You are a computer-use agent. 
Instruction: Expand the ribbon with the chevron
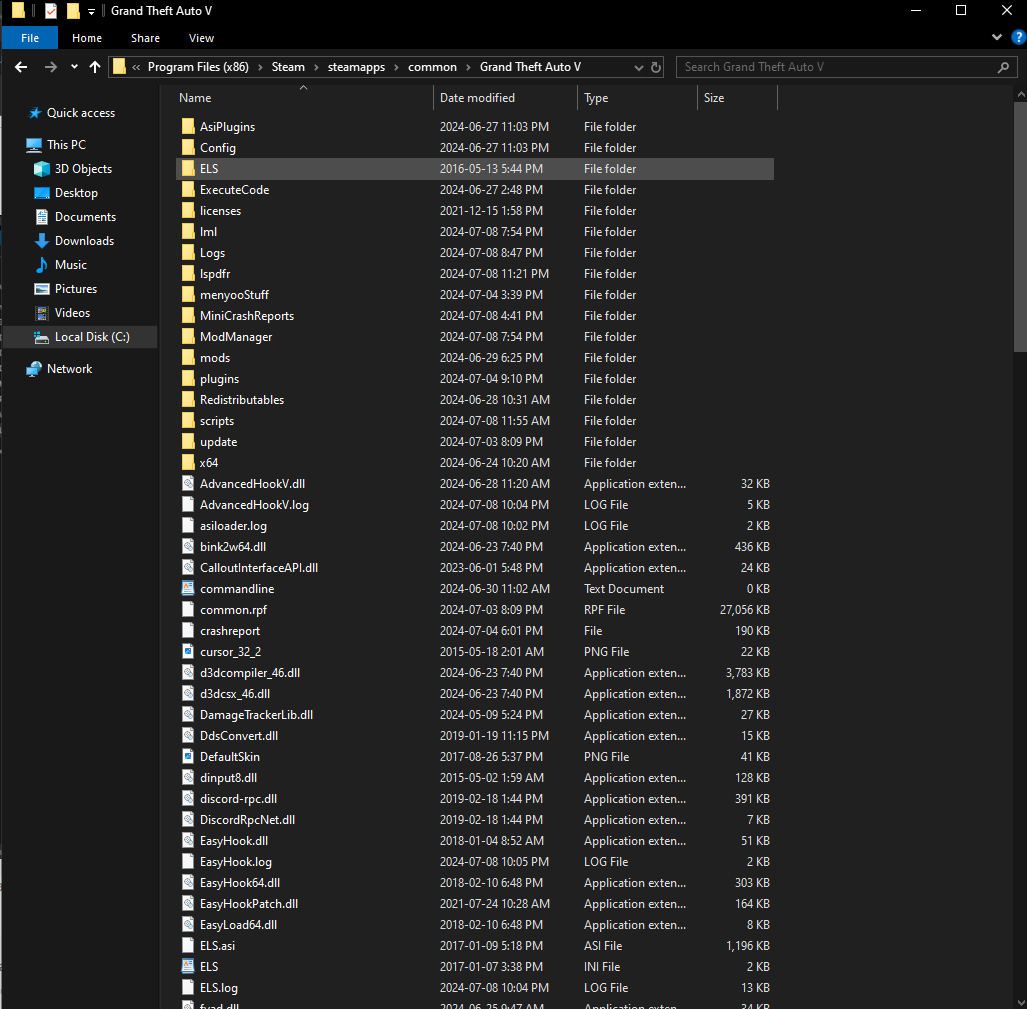pos(996,38)
